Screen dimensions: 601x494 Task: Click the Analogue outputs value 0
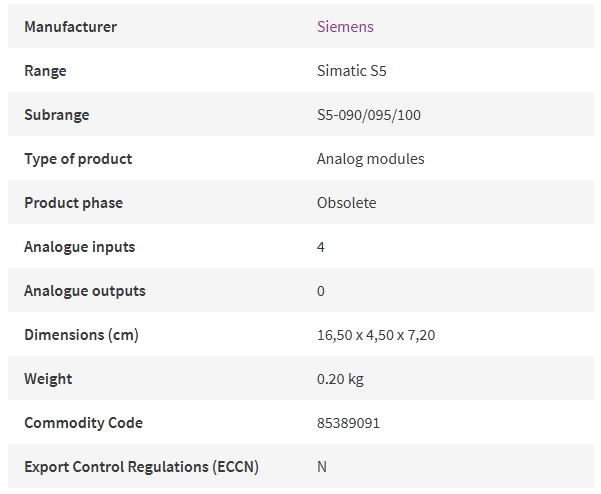(x=321, y=291)
